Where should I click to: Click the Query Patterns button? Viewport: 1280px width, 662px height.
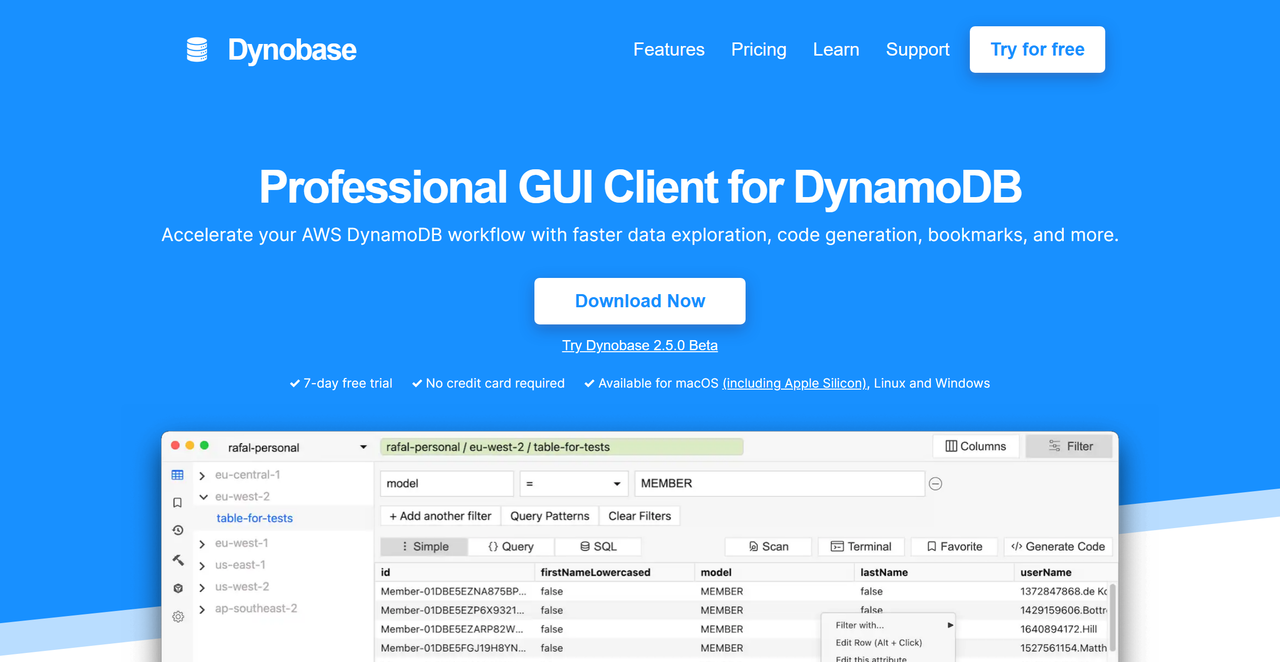coord(550,516)
